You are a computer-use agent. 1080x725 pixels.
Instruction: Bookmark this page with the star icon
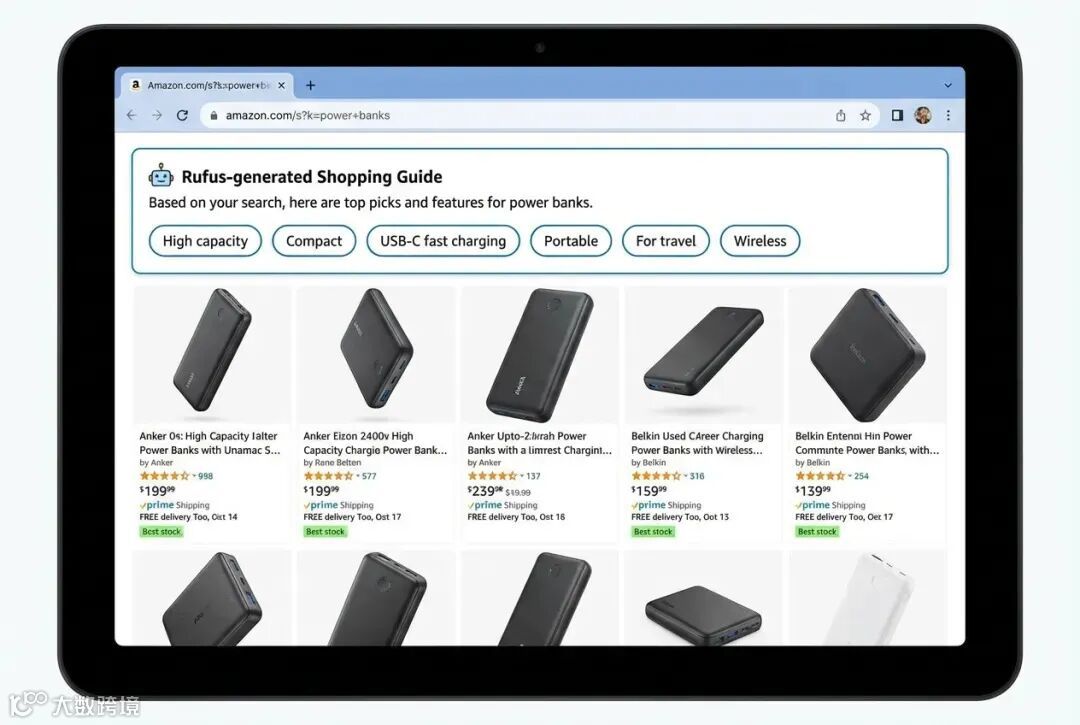point(866,116)
